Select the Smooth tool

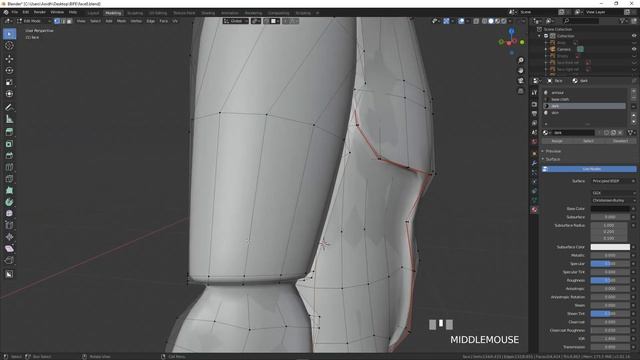click(x=9, y=213)
